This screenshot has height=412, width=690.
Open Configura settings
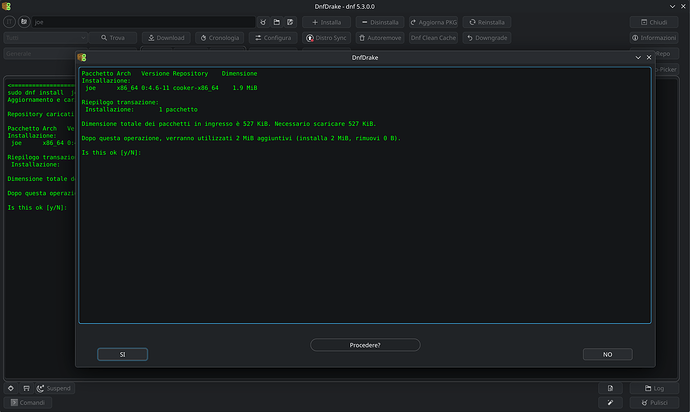(x=273, y=38)
